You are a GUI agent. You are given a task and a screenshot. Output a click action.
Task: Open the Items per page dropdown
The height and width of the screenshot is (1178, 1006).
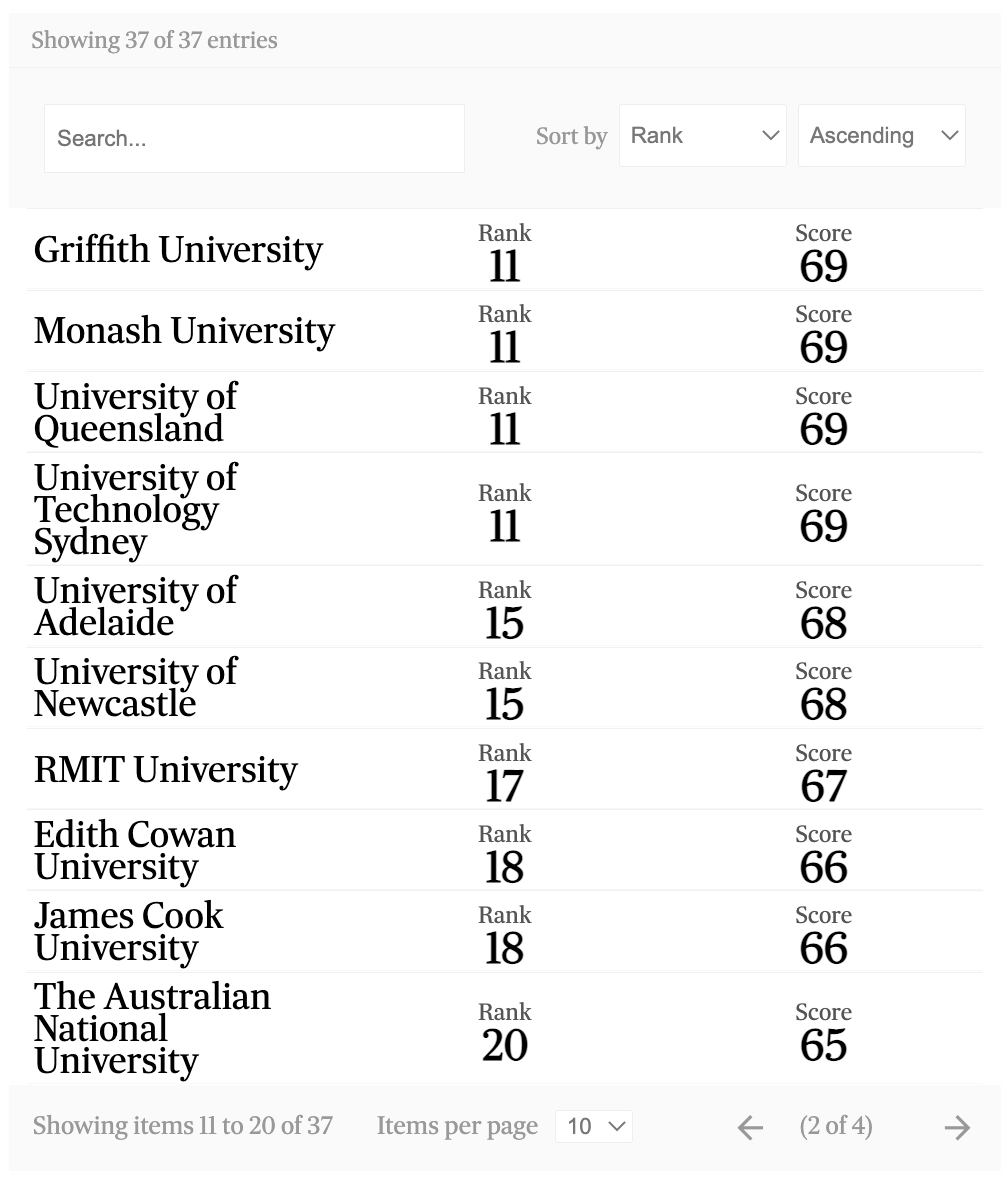594,1127
